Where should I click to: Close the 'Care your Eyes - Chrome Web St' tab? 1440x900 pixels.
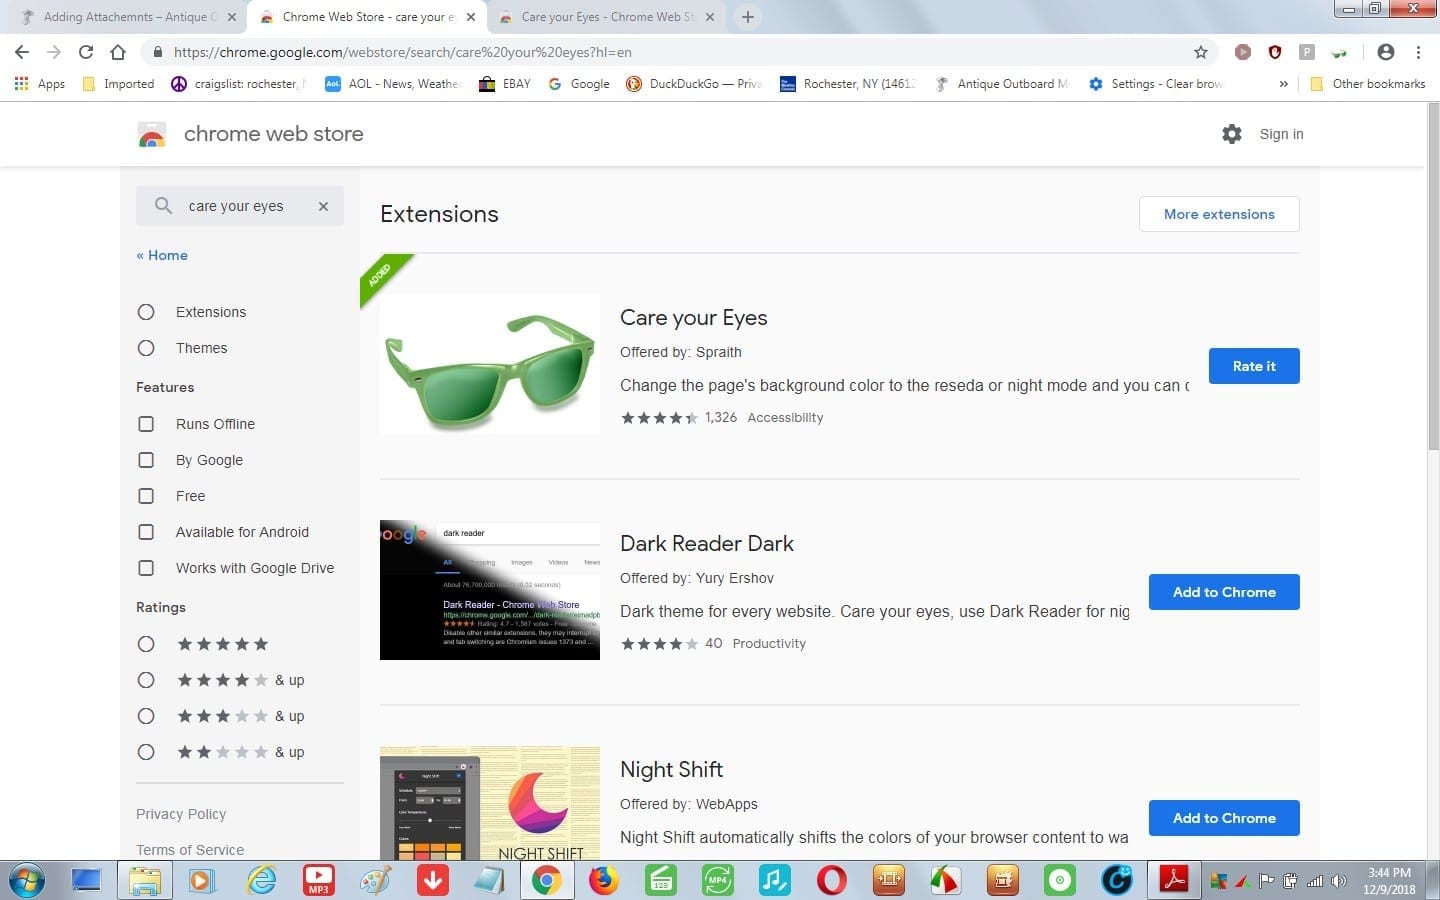point(710,17)
